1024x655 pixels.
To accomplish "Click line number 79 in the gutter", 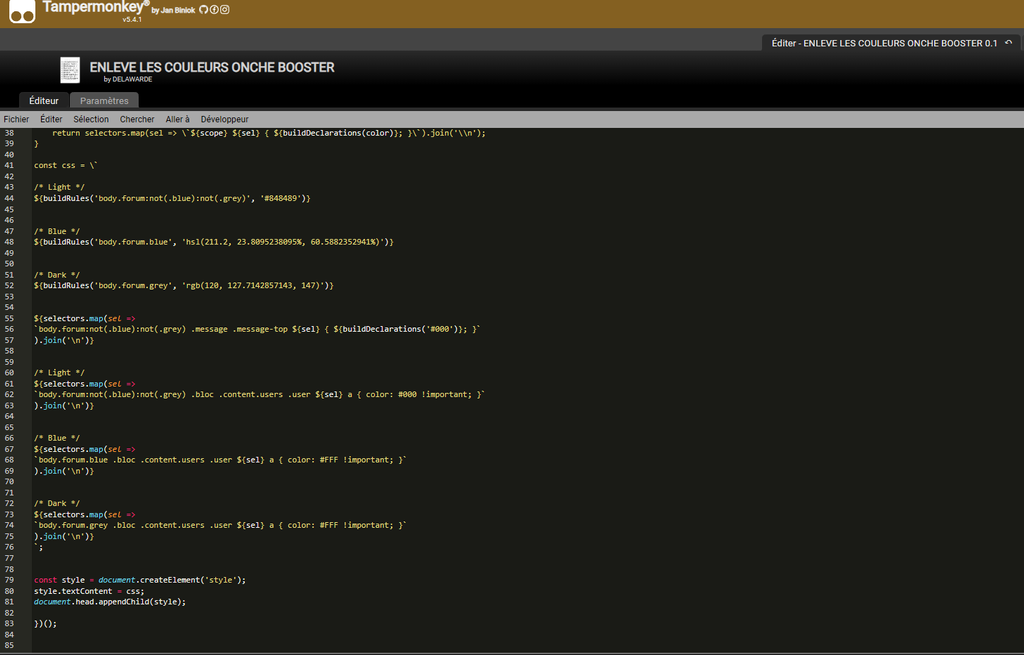I will pyautogui.click(x=9, y=580).
